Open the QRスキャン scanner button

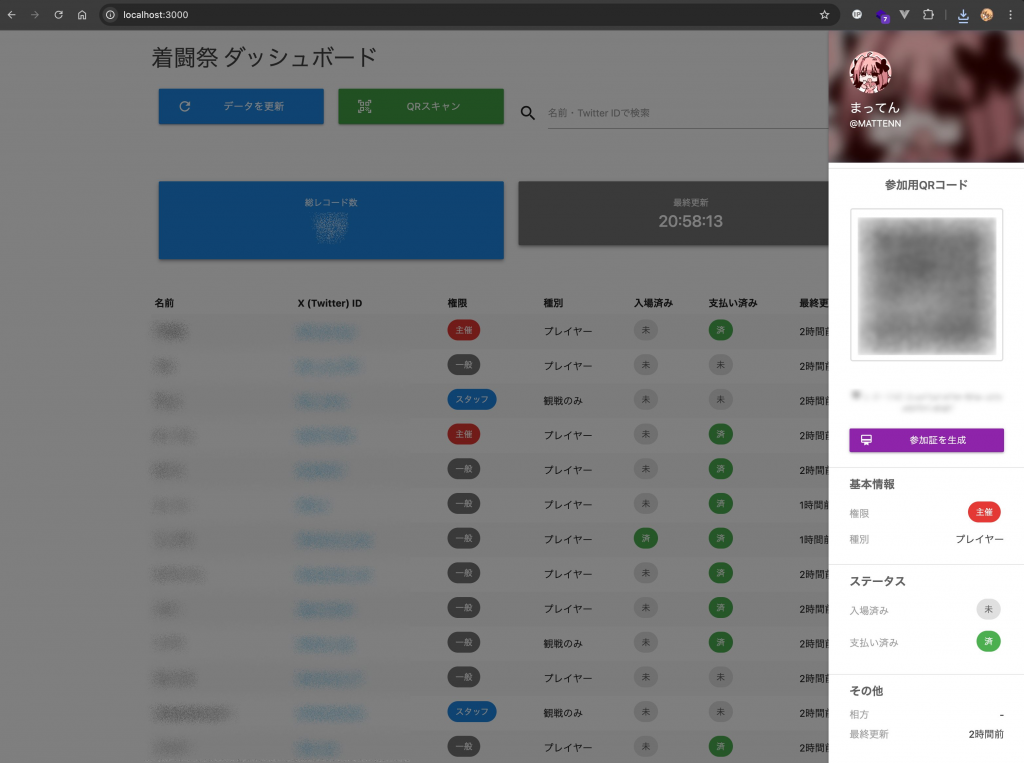[x=420, y=106]
